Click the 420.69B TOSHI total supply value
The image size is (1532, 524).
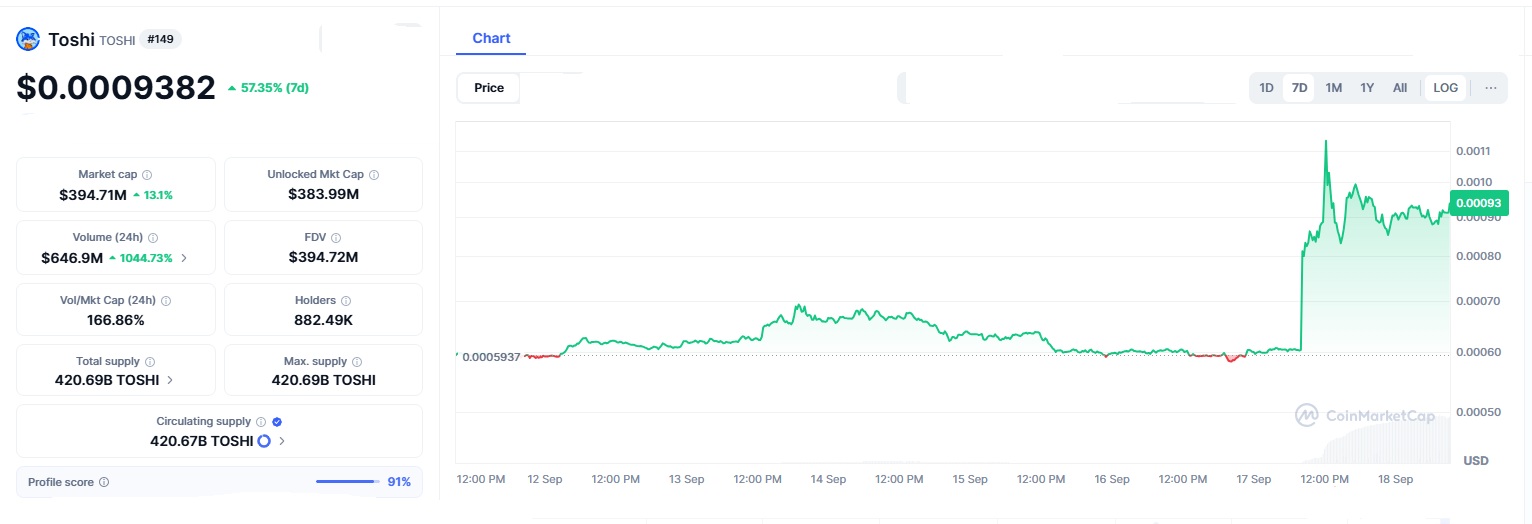107,380
